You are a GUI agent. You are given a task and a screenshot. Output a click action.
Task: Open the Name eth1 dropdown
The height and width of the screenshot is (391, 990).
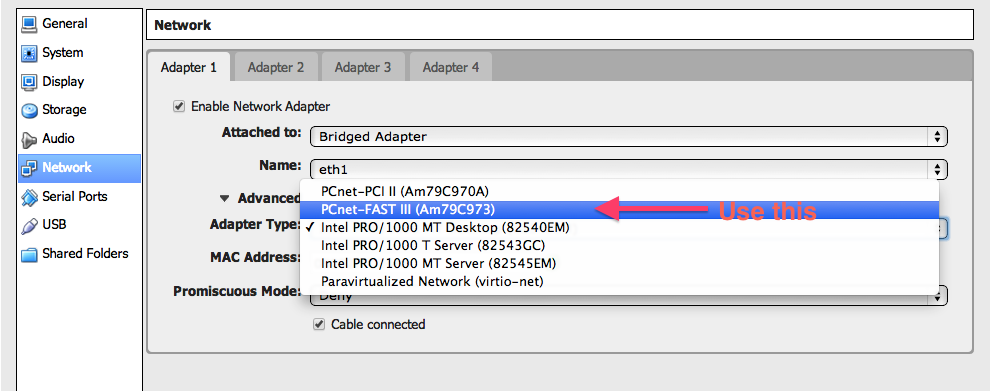click(x=629, y=169)
